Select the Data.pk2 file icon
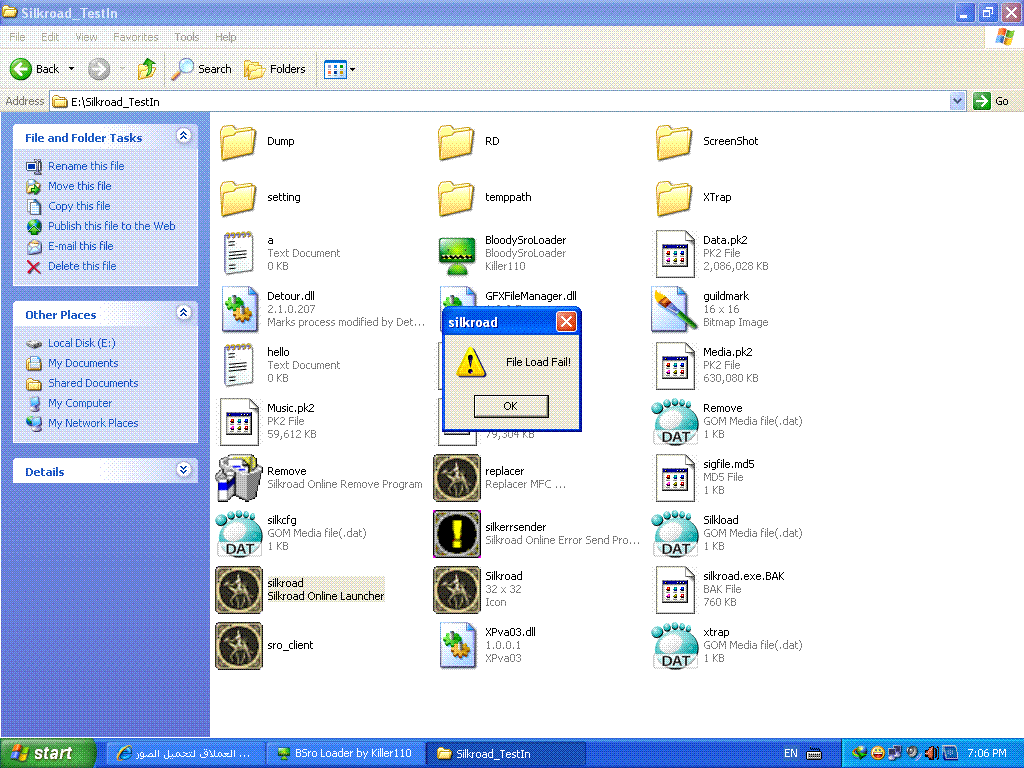The width and height of the screenshot is (1024, 768). 674,253
